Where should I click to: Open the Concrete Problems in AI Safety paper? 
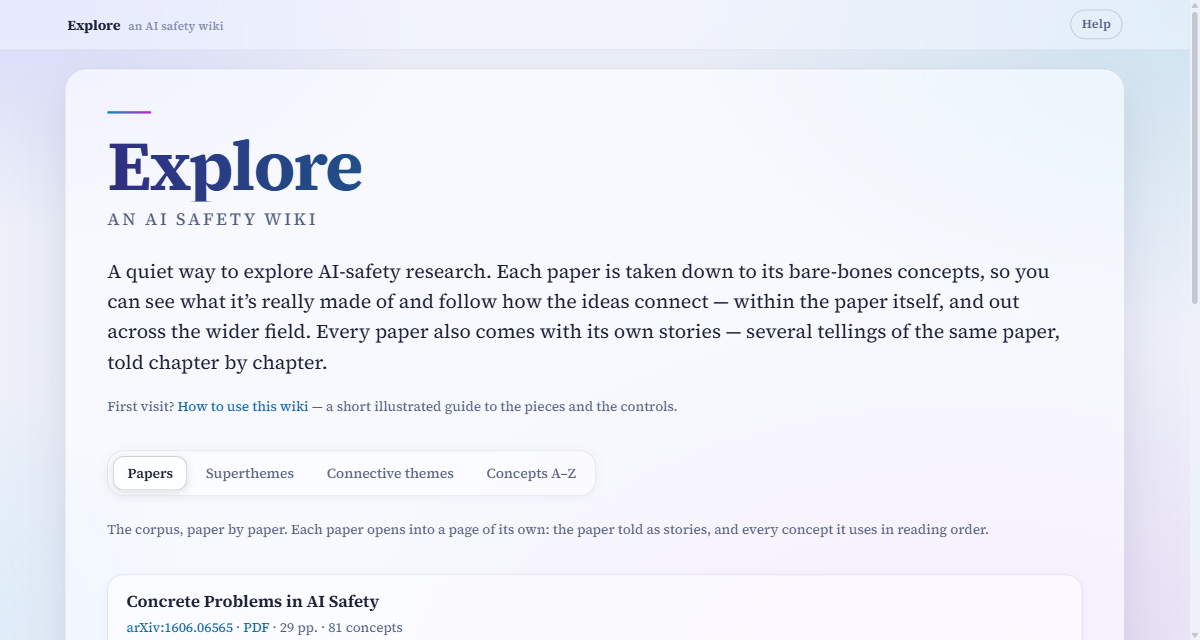pyautogui.click(x=253, y=601)
